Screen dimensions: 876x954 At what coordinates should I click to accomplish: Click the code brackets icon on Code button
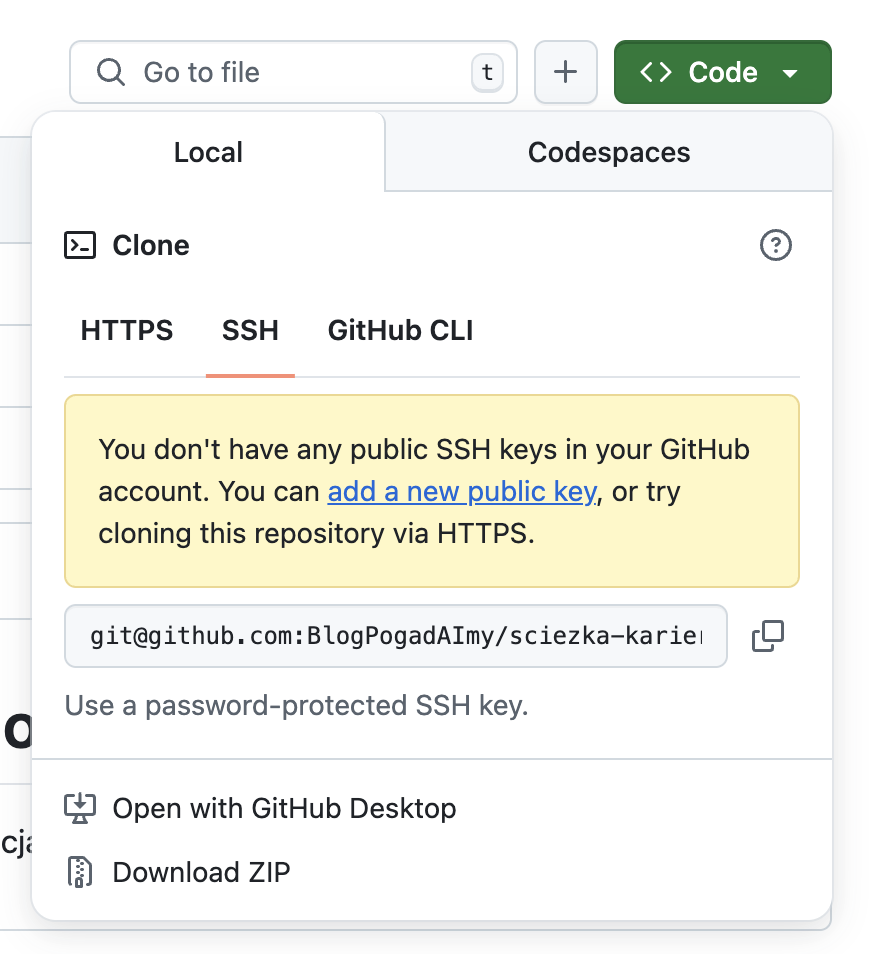tap(655, 71)
